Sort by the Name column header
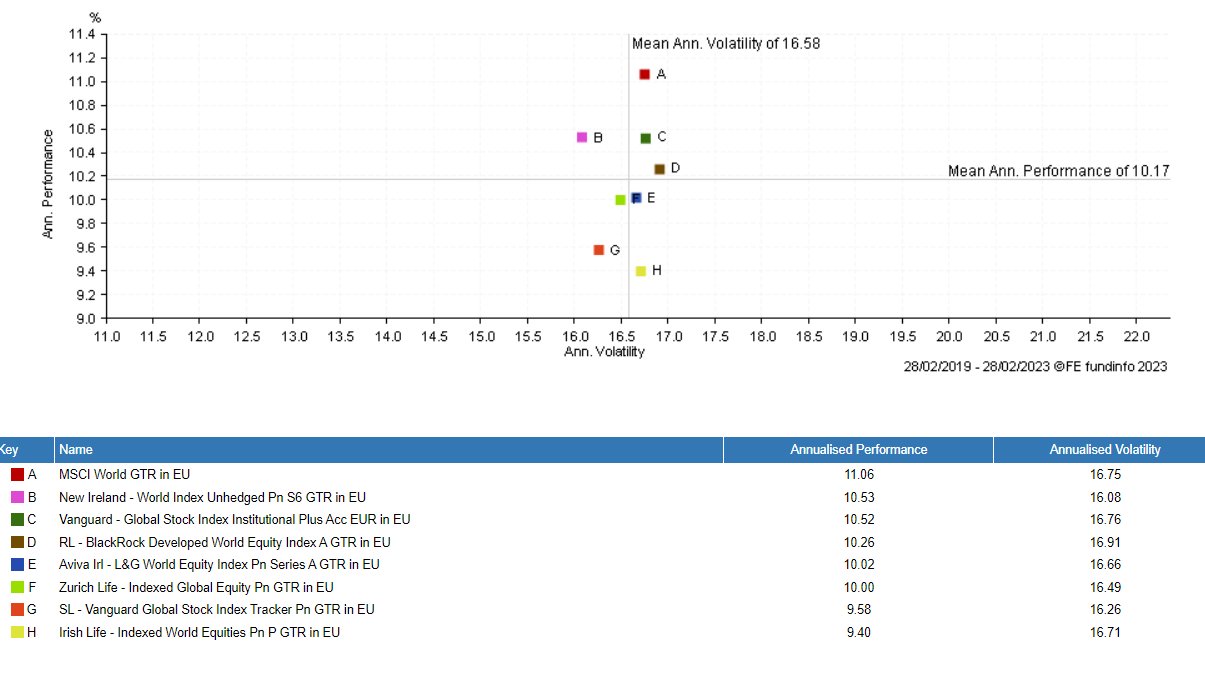 tap(389, 450)
